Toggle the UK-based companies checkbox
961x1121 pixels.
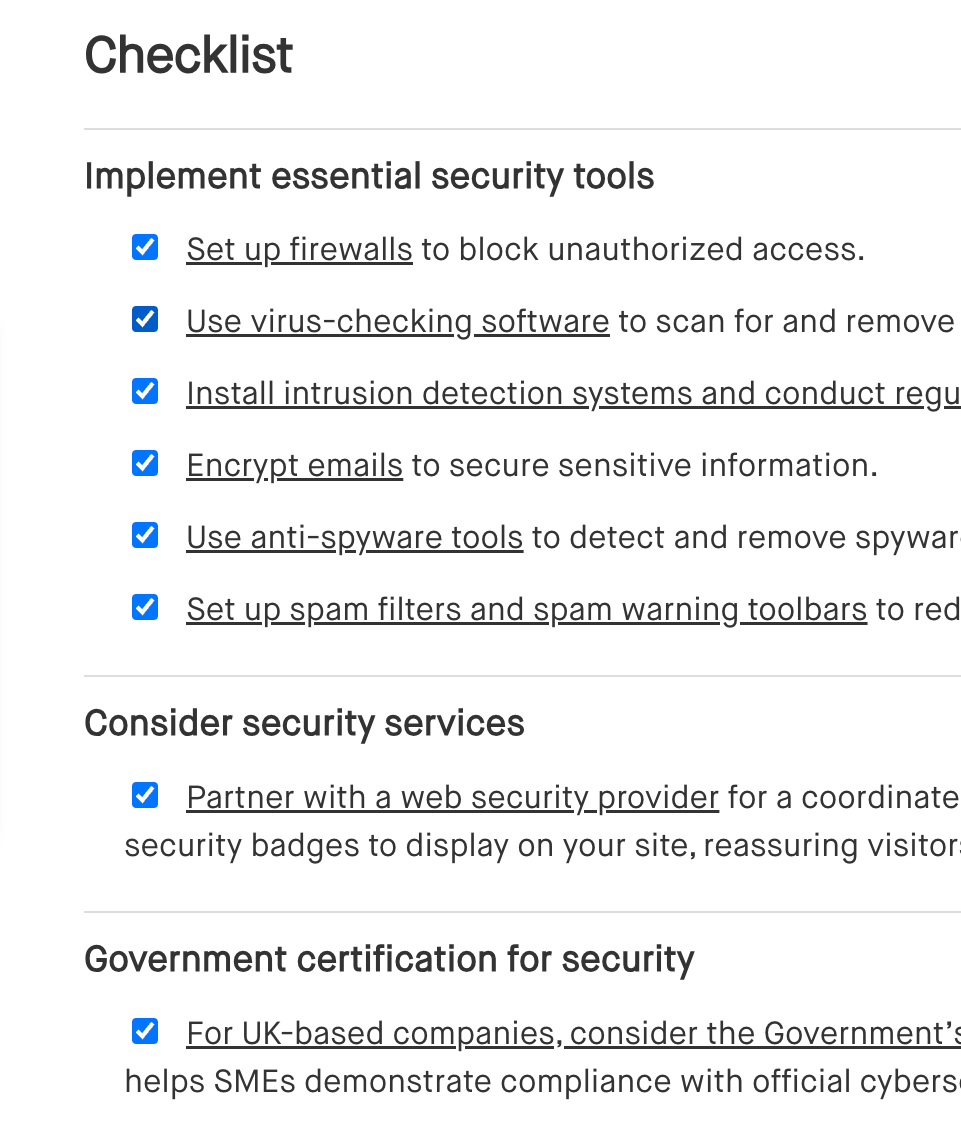click(145, 1031)
